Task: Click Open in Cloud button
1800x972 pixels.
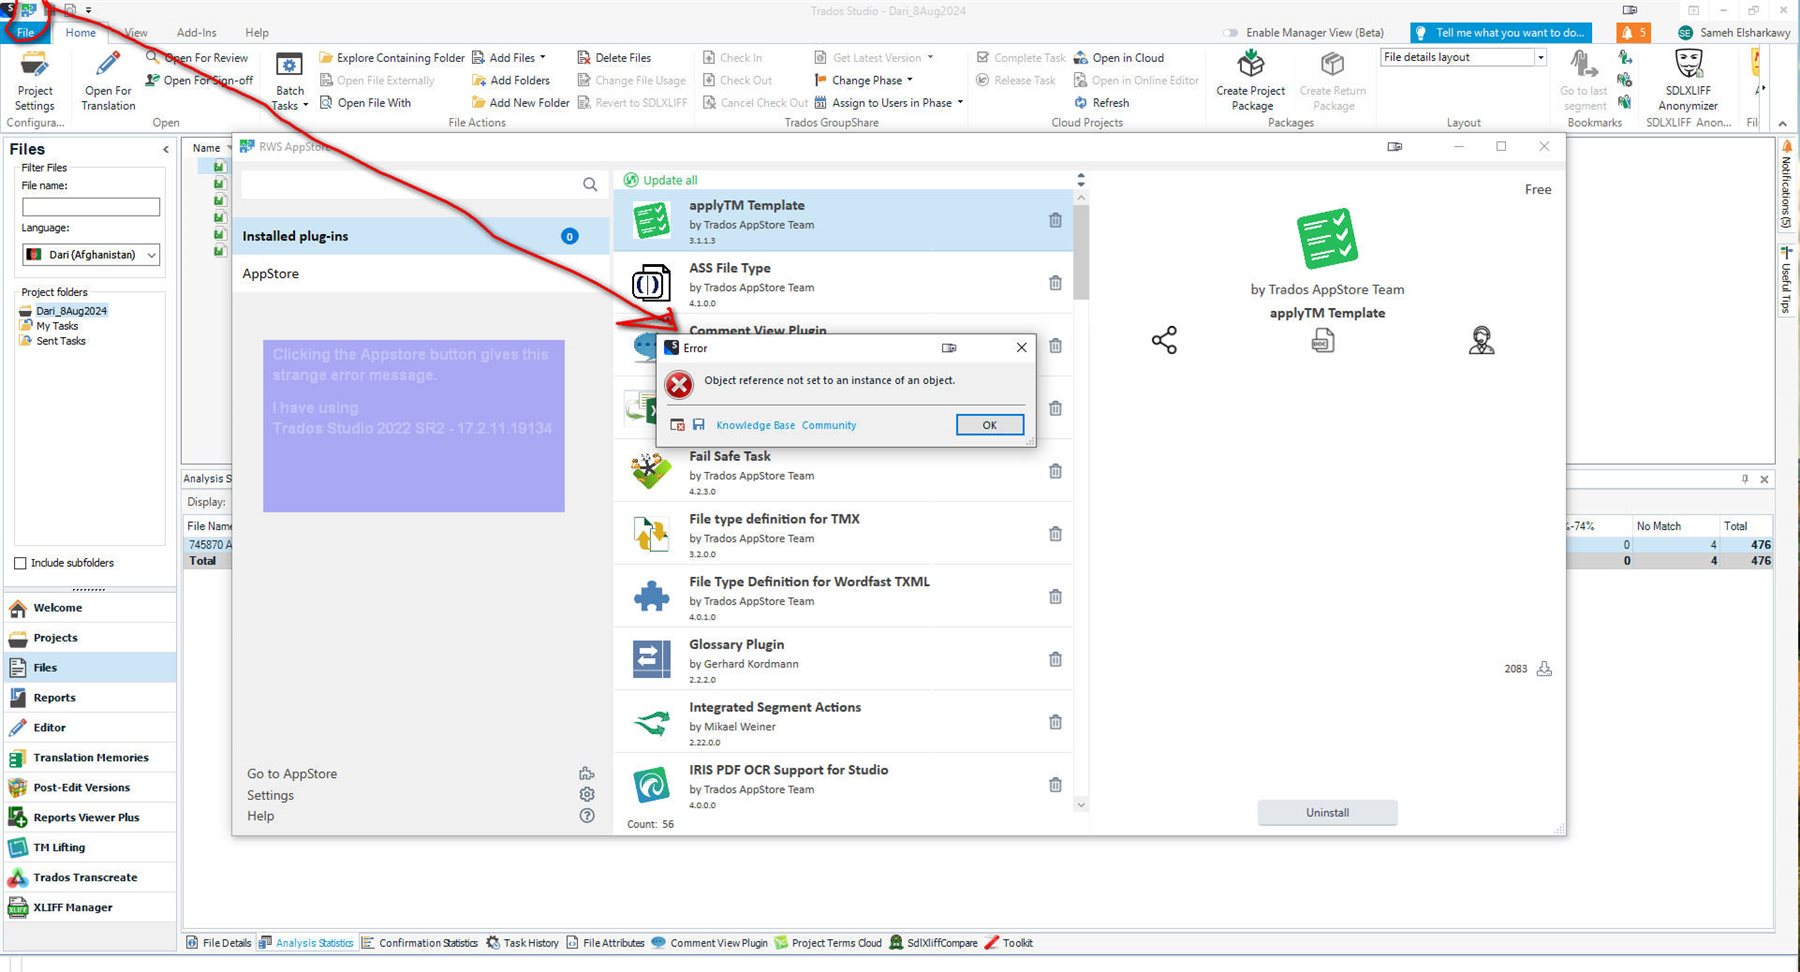Action: 1118,58
